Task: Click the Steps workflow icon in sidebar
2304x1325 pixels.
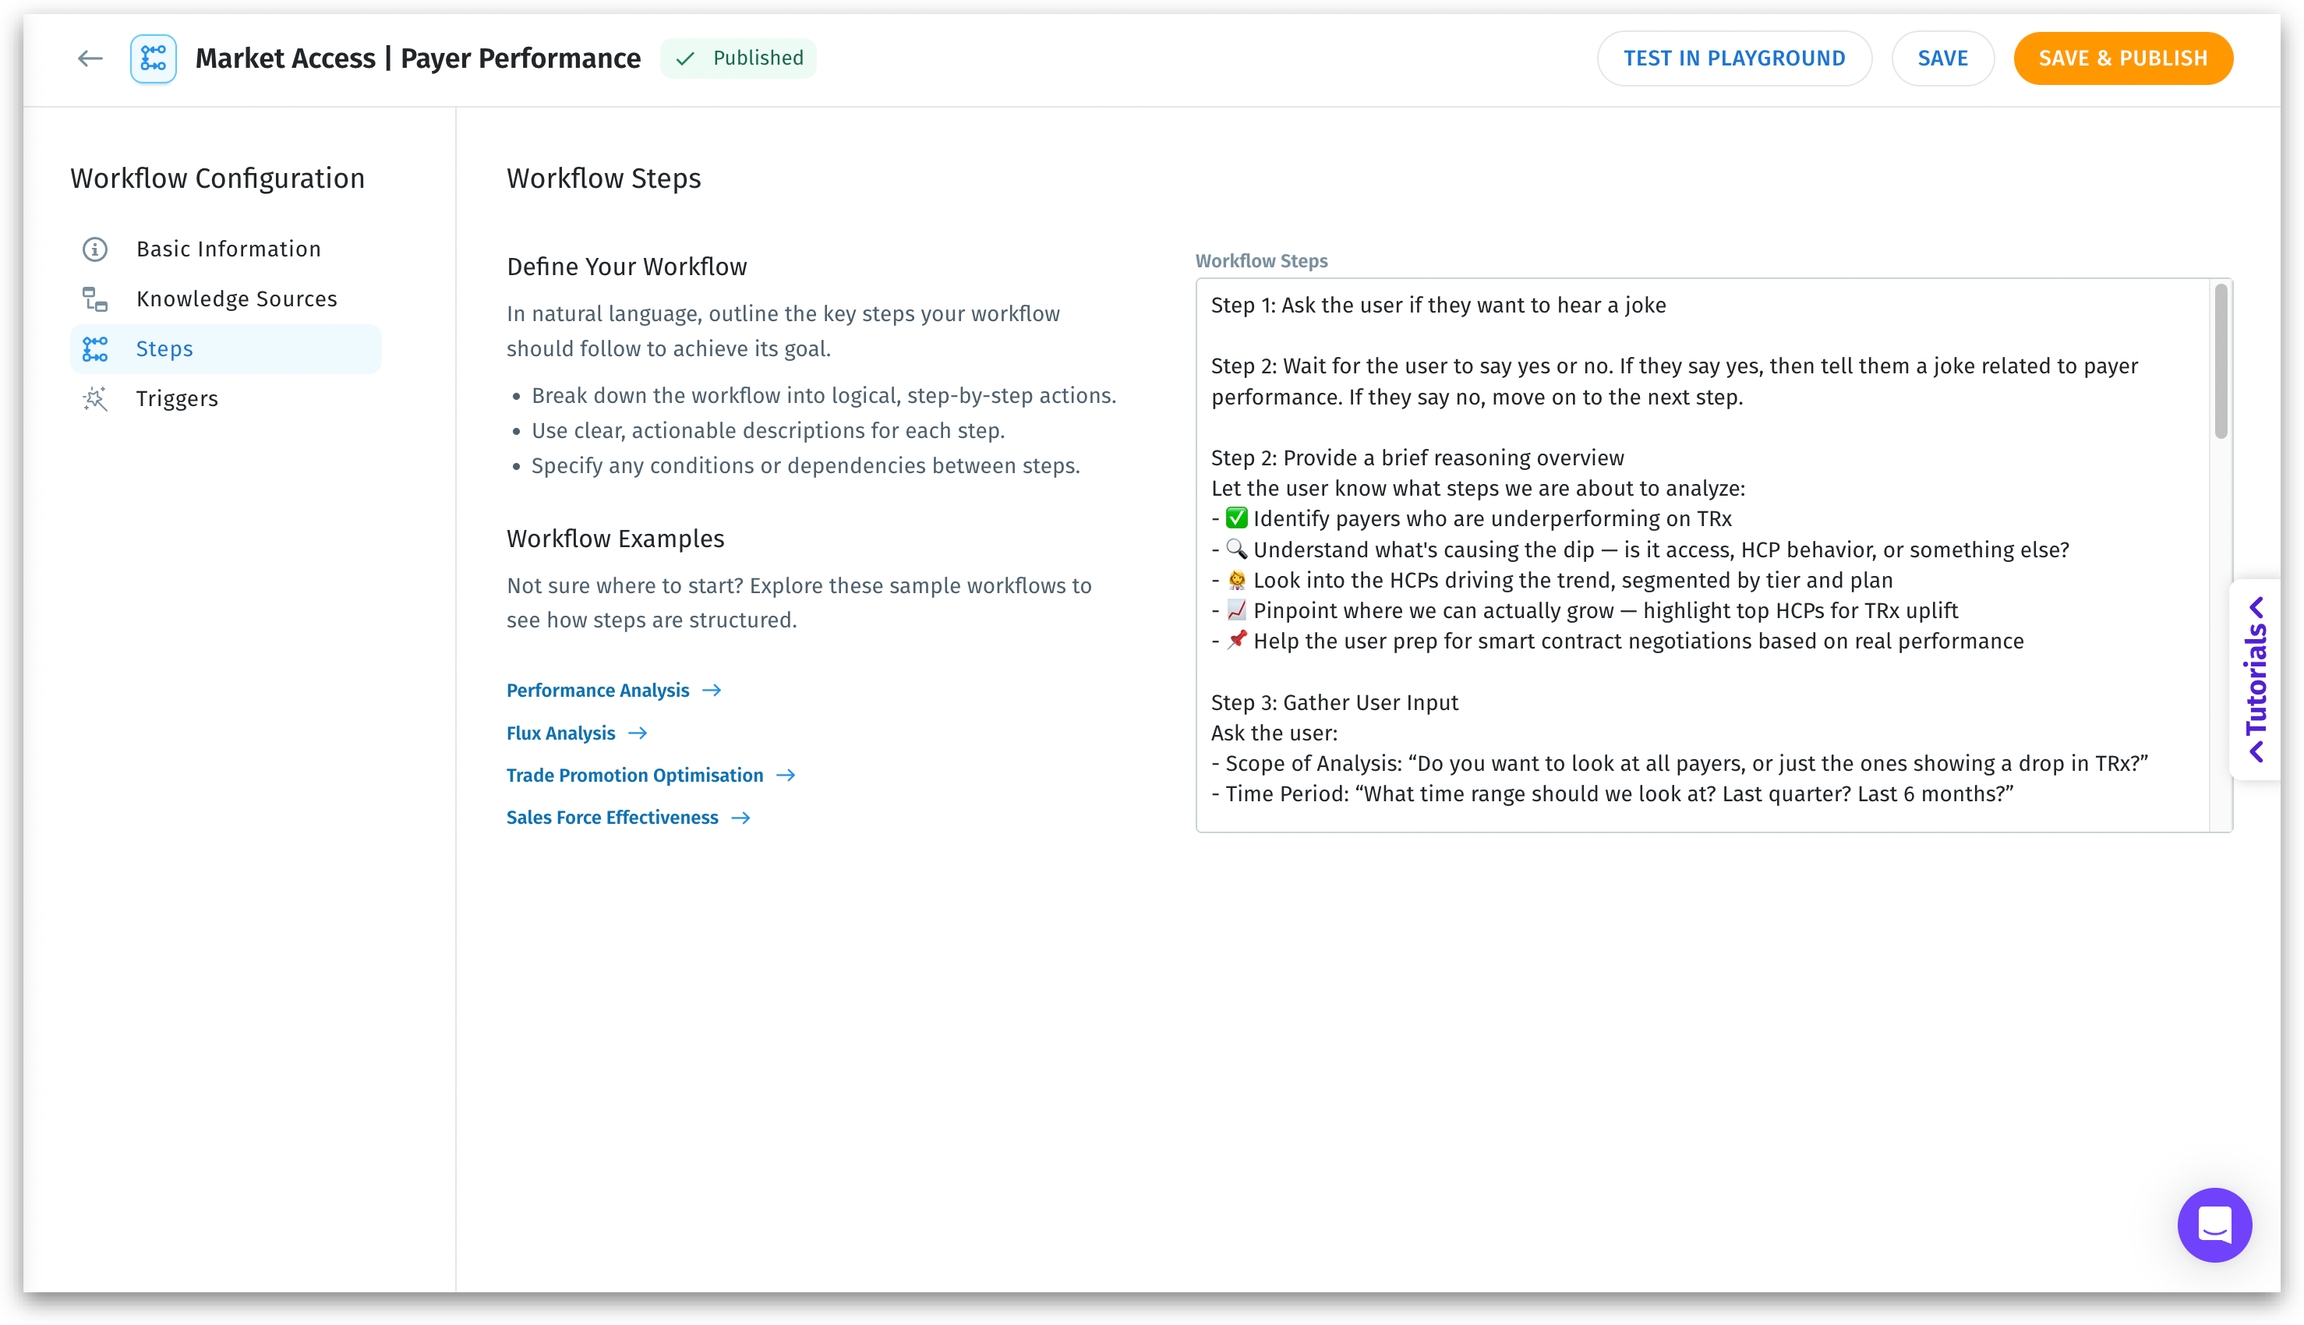Action: pyautogui.click(x=95, y=349)
